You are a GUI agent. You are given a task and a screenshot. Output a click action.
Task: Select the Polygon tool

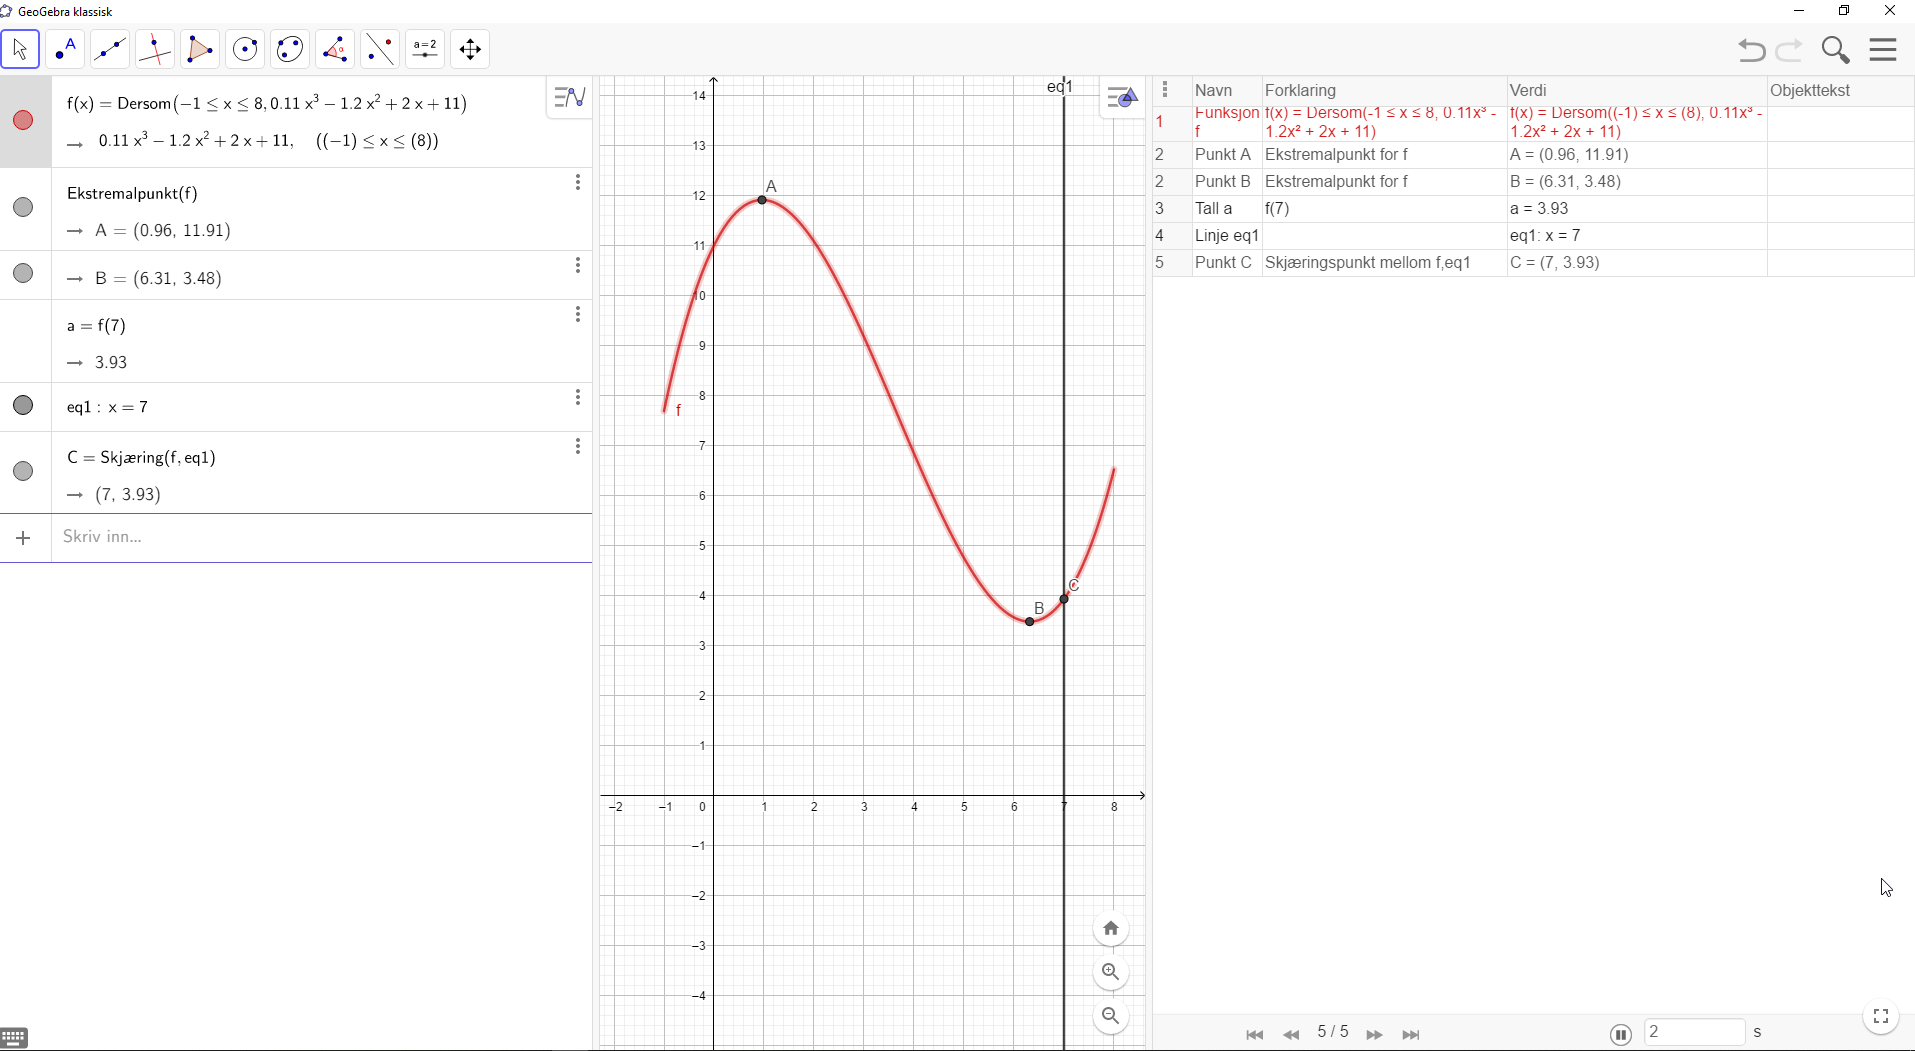pos(200,49)
